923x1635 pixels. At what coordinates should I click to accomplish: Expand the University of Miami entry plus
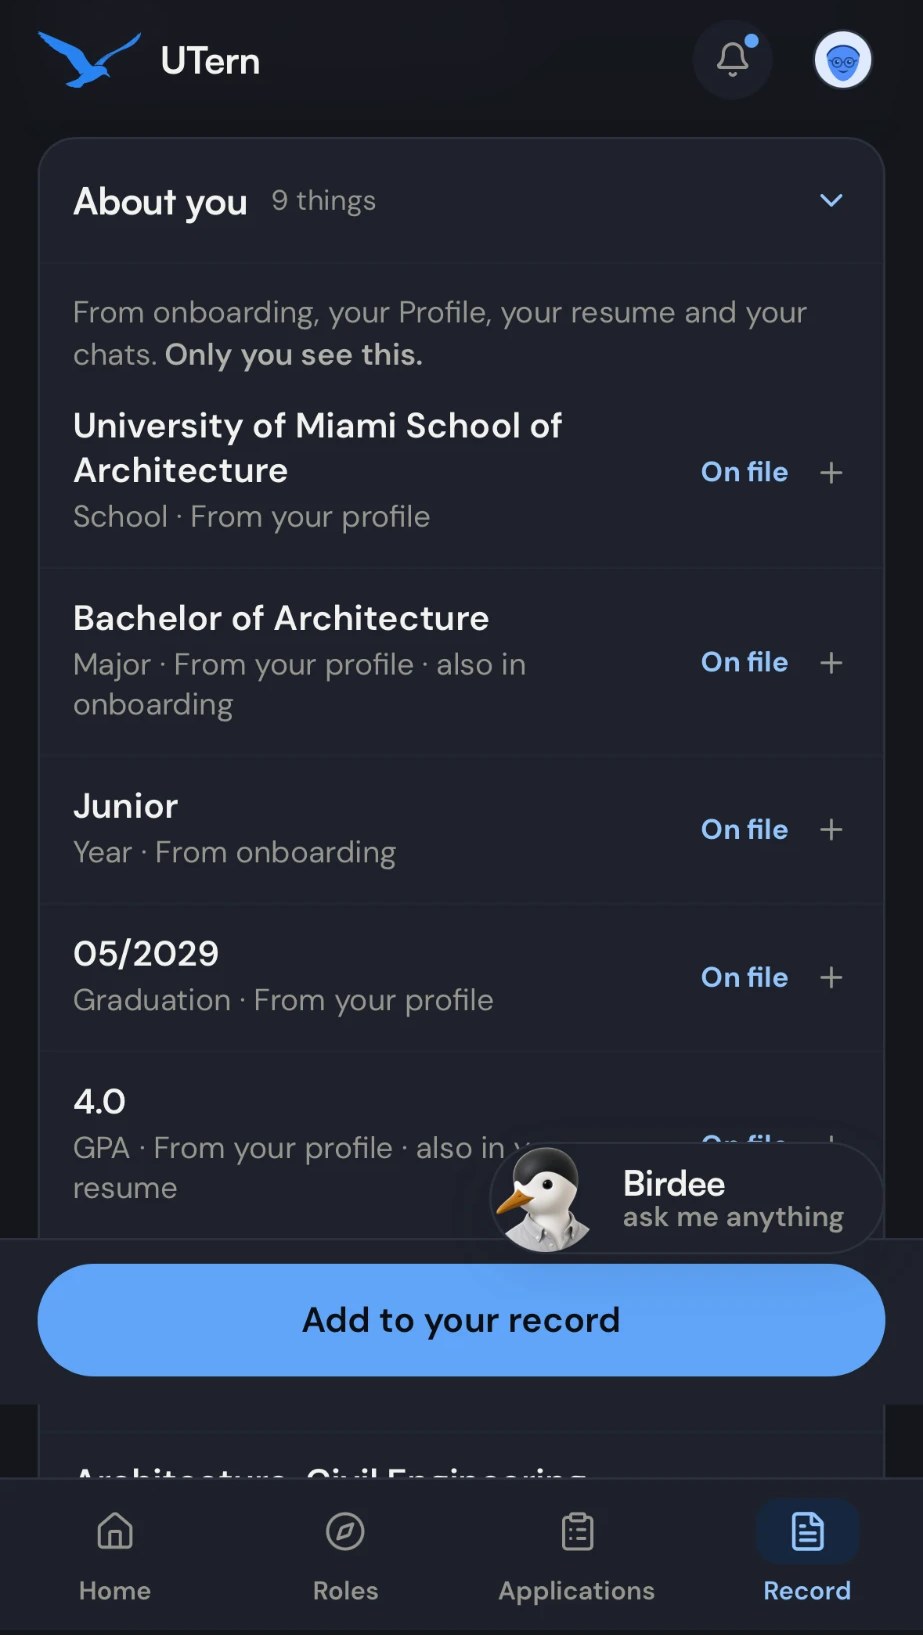click(831, 472)
